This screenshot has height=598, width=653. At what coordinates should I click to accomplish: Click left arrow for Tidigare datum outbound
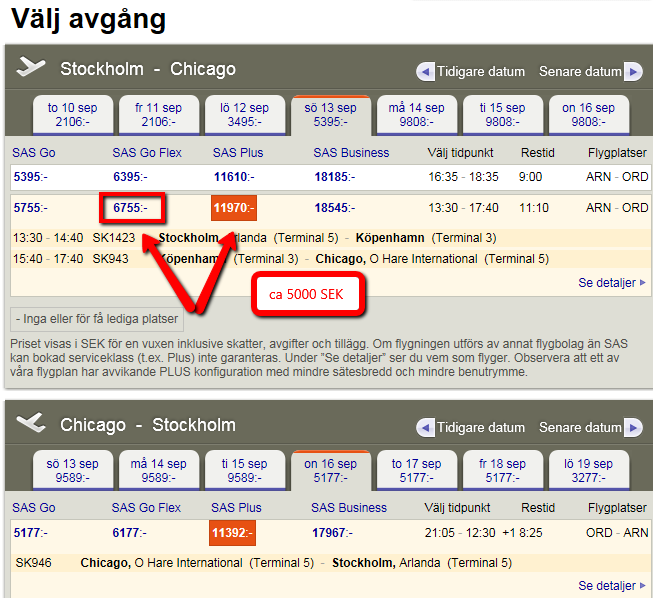425,72
